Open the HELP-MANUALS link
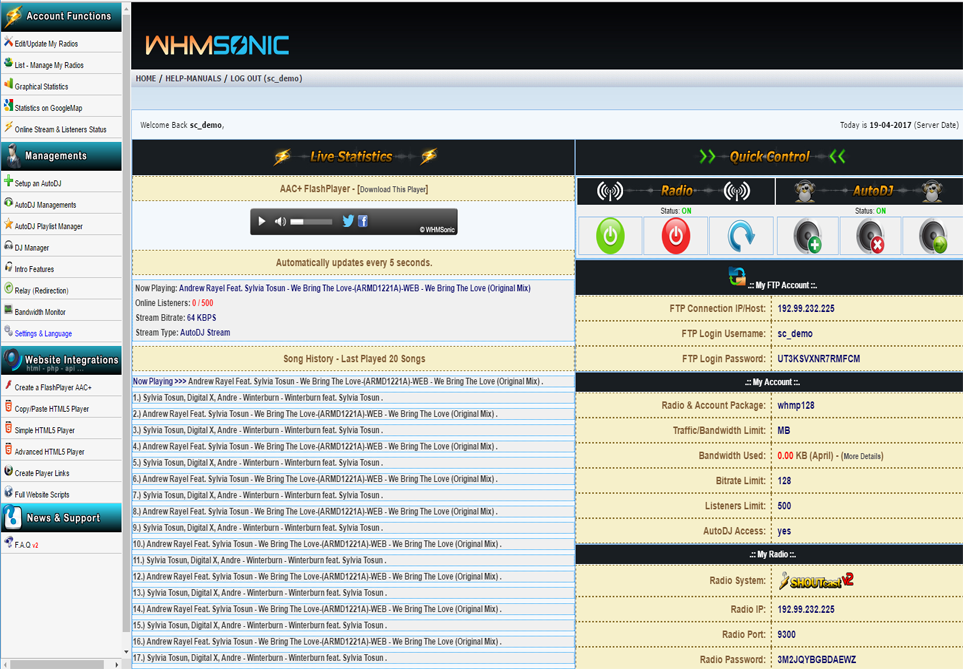The height and width of the screenshot is (669, 963). point(193,79)
